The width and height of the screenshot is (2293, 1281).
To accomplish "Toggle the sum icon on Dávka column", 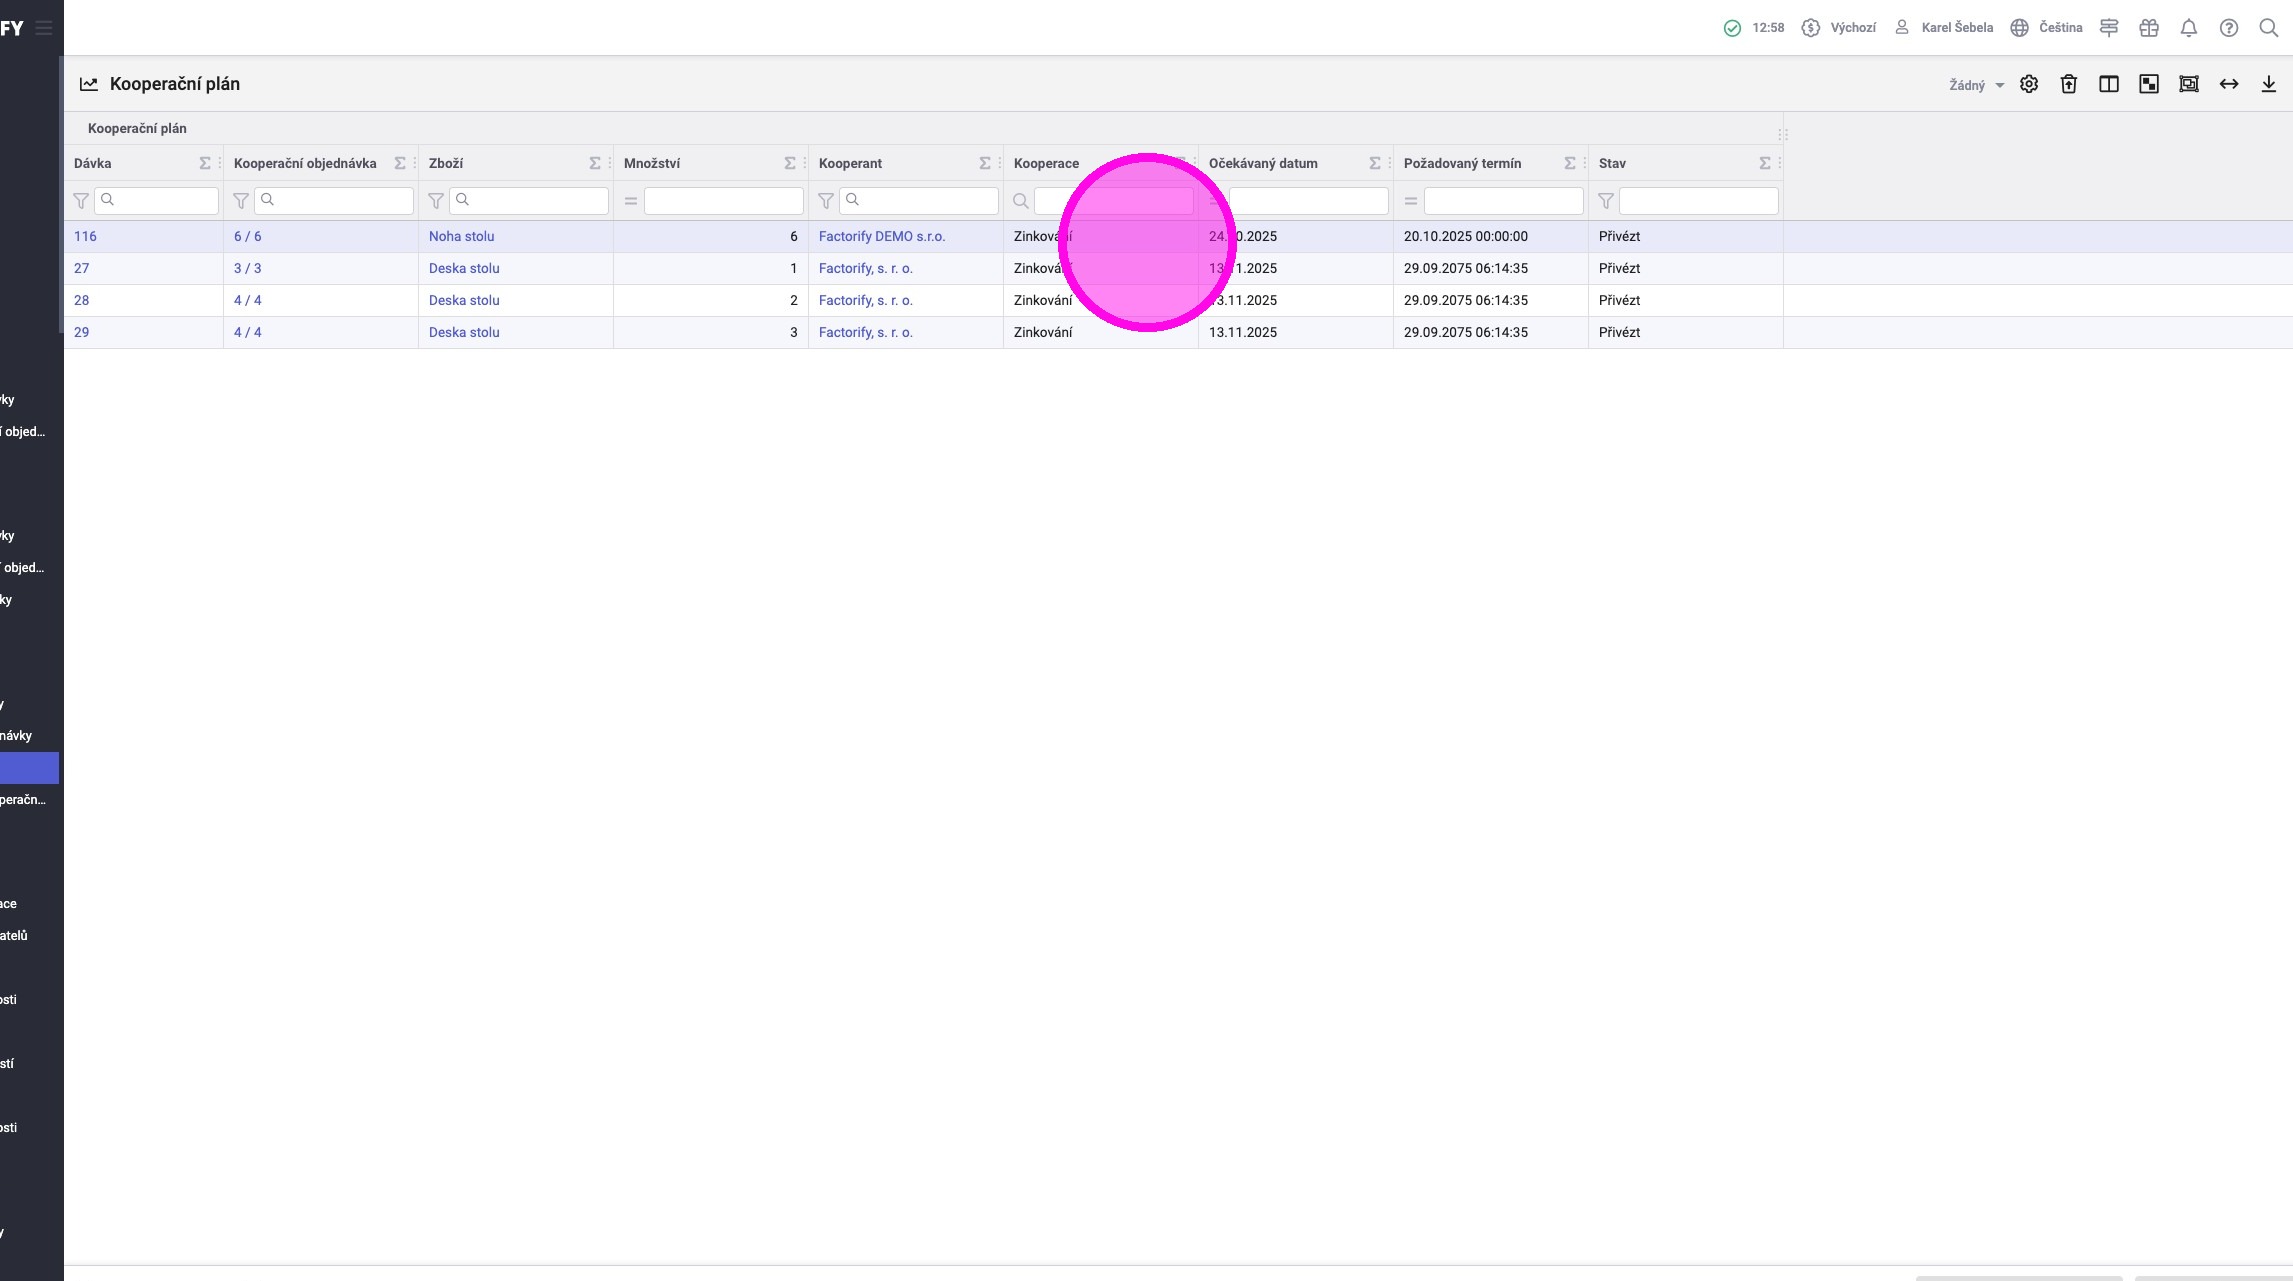I will click(x=204, y=163).
